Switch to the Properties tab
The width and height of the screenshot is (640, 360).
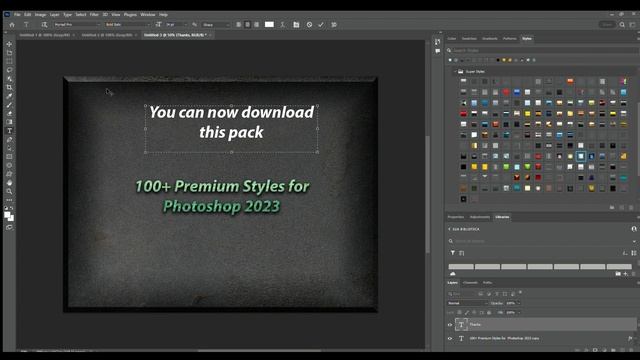click(456, 217)
